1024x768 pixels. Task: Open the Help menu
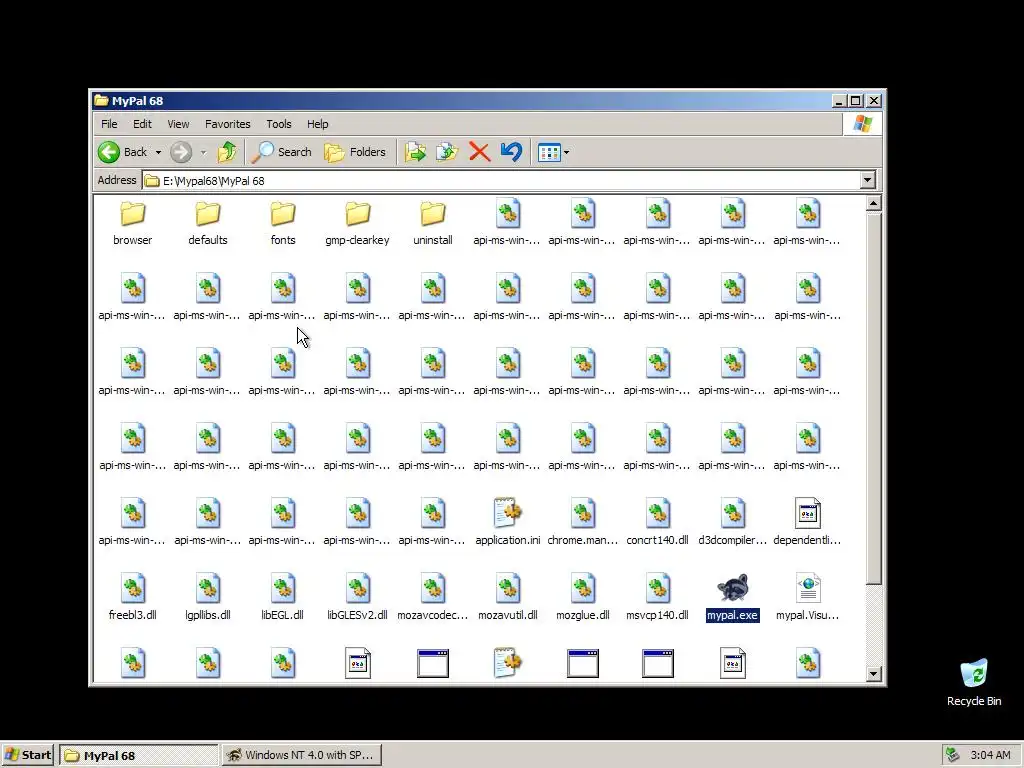pos(317,123)
